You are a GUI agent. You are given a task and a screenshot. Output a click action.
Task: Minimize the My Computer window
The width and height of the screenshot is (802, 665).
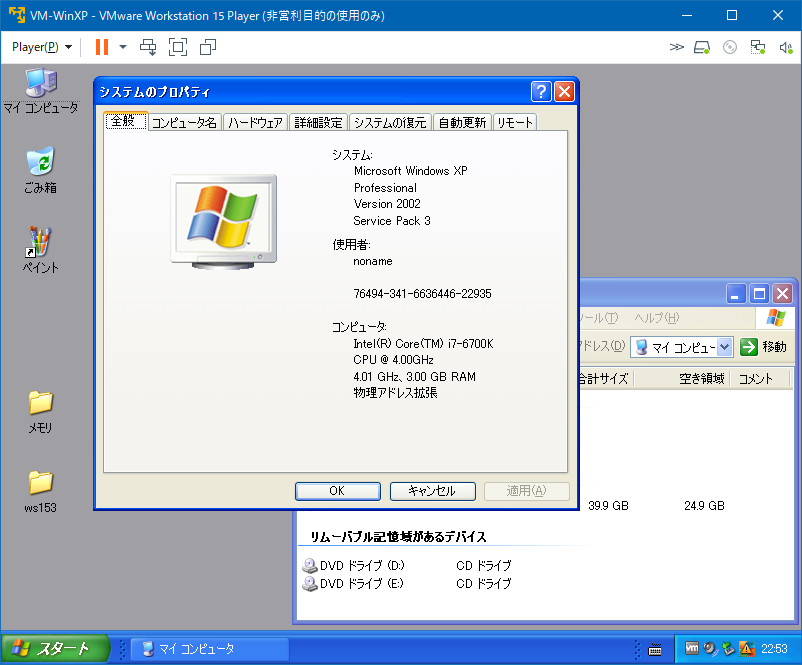click(x=736, y=294)
